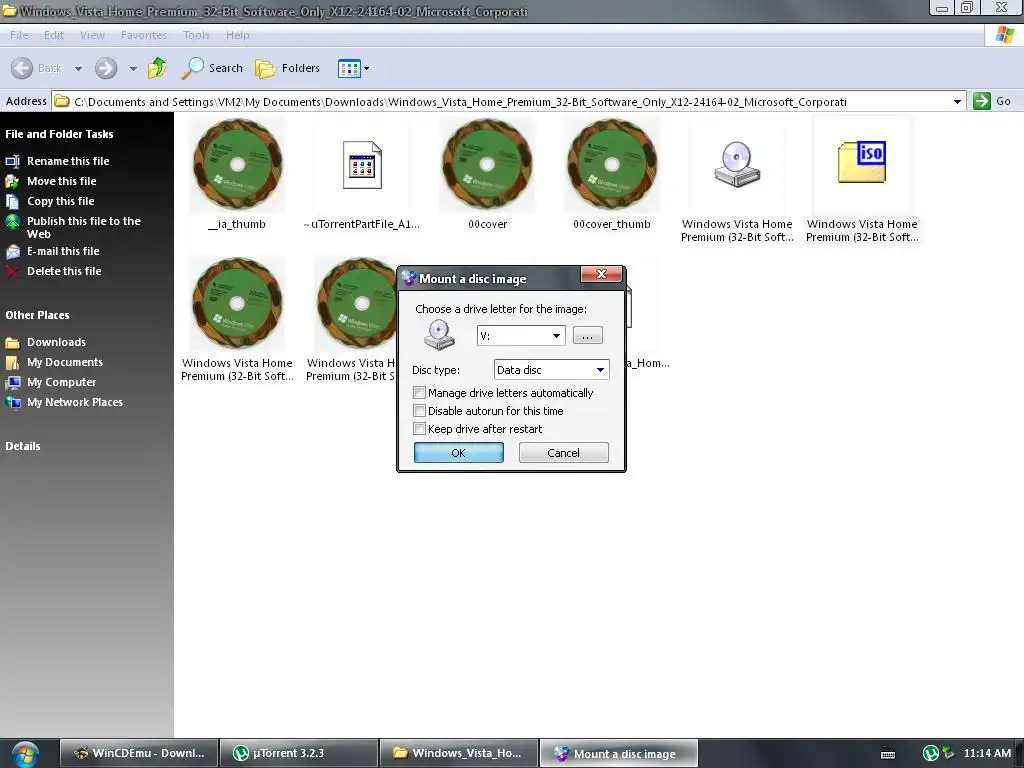Click the Forward arrow button in Explorer

106,68
